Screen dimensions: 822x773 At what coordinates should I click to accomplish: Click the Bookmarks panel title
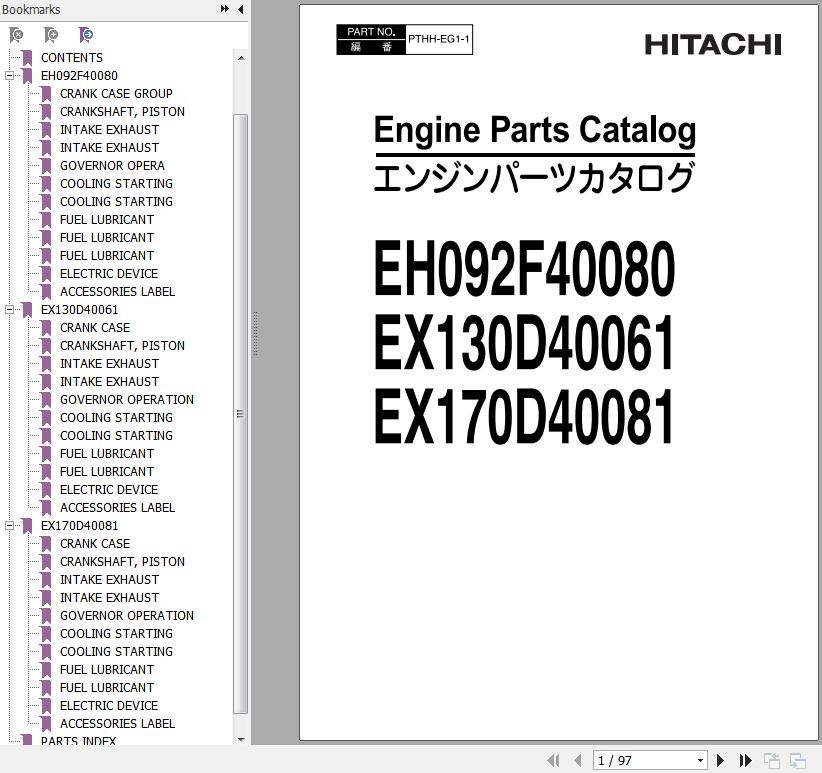(31, 9)
